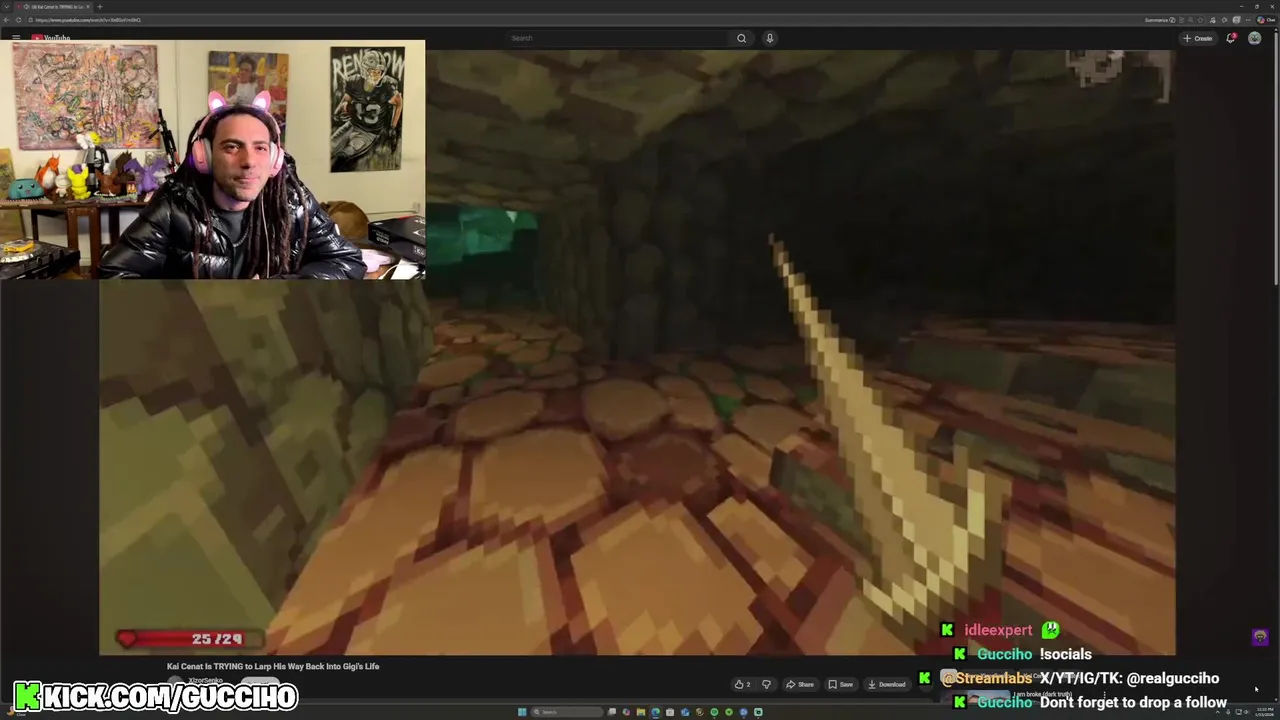This screenshot has height=720, width=1280.
Task: Click the Windows taskbar search box
Action: coord(566,712)
